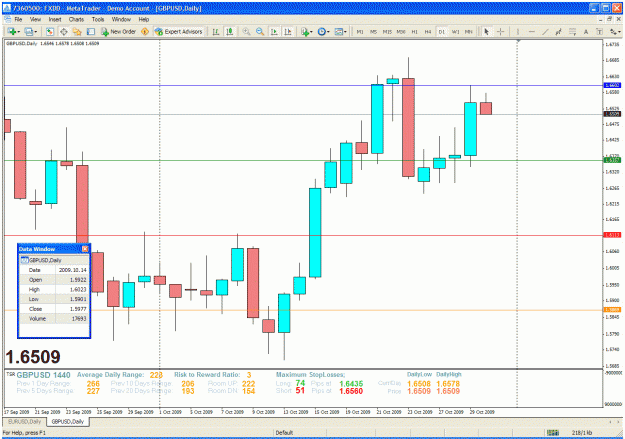Select the Fibonacci Retracement tool

[572, 31]
